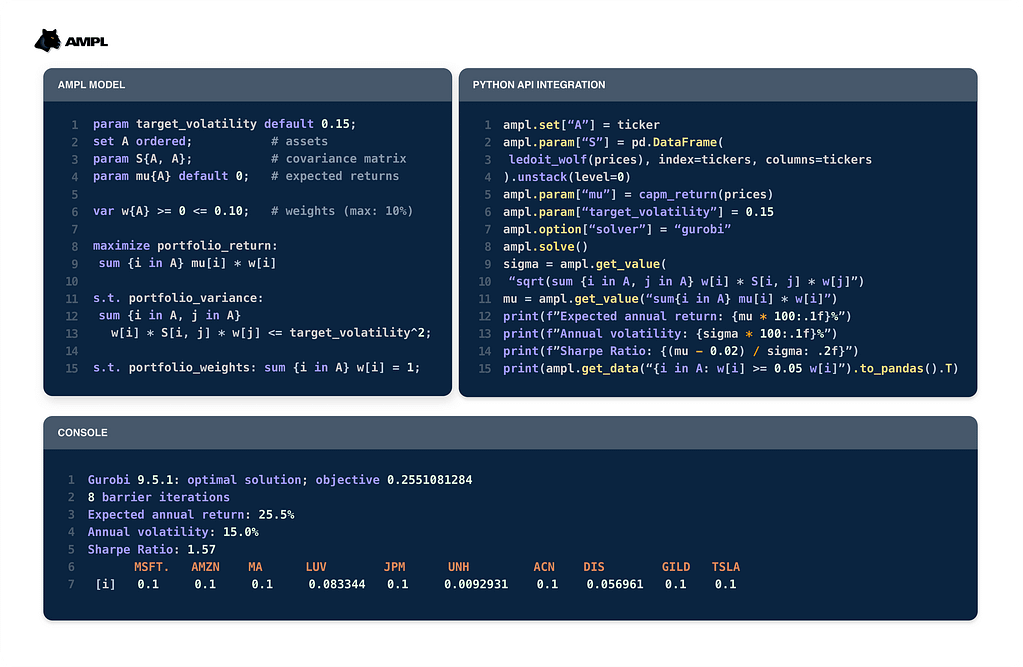Click the 'Expected annual return: 25.5%' output
The height and width of the screenshot is (667, 1023).
click(190, 514)
